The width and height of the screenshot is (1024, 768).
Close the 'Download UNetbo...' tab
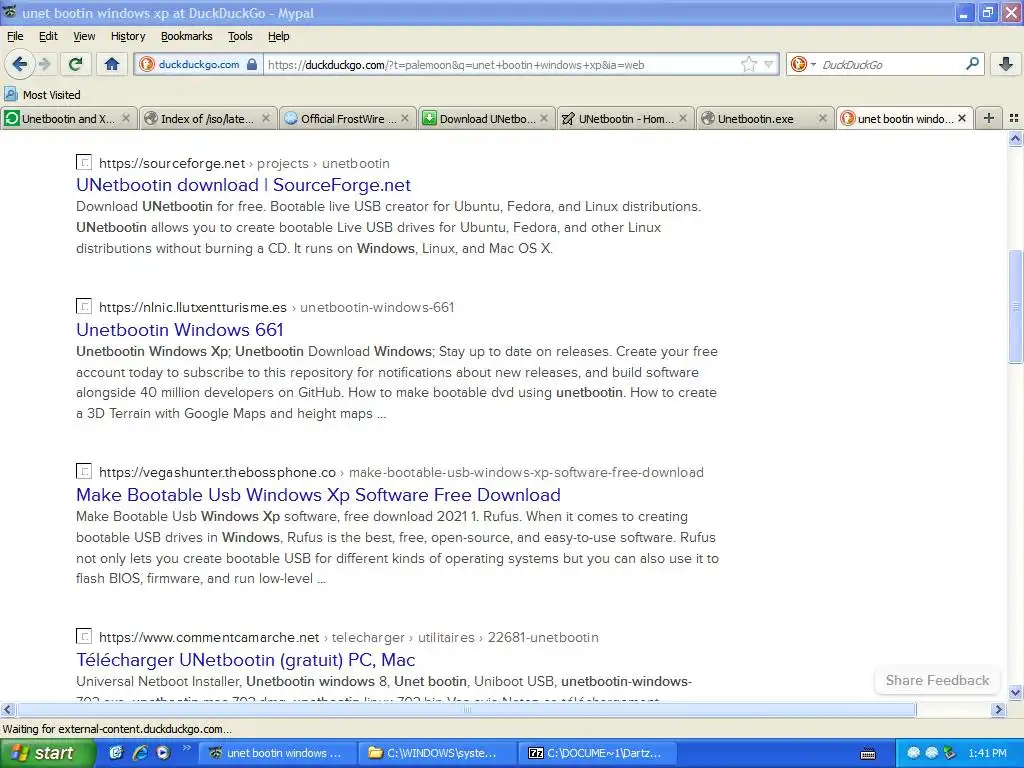544,118
